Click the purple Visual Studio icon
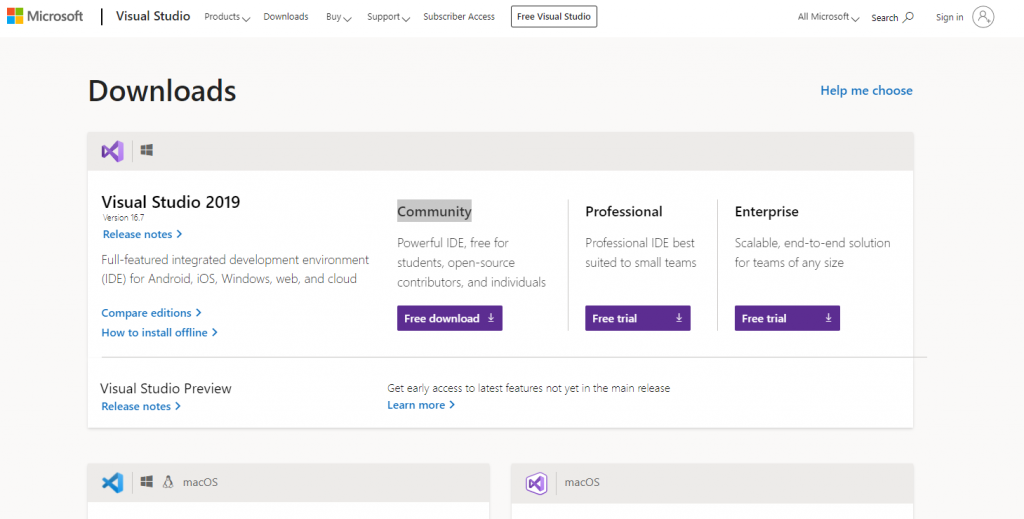 112,151
